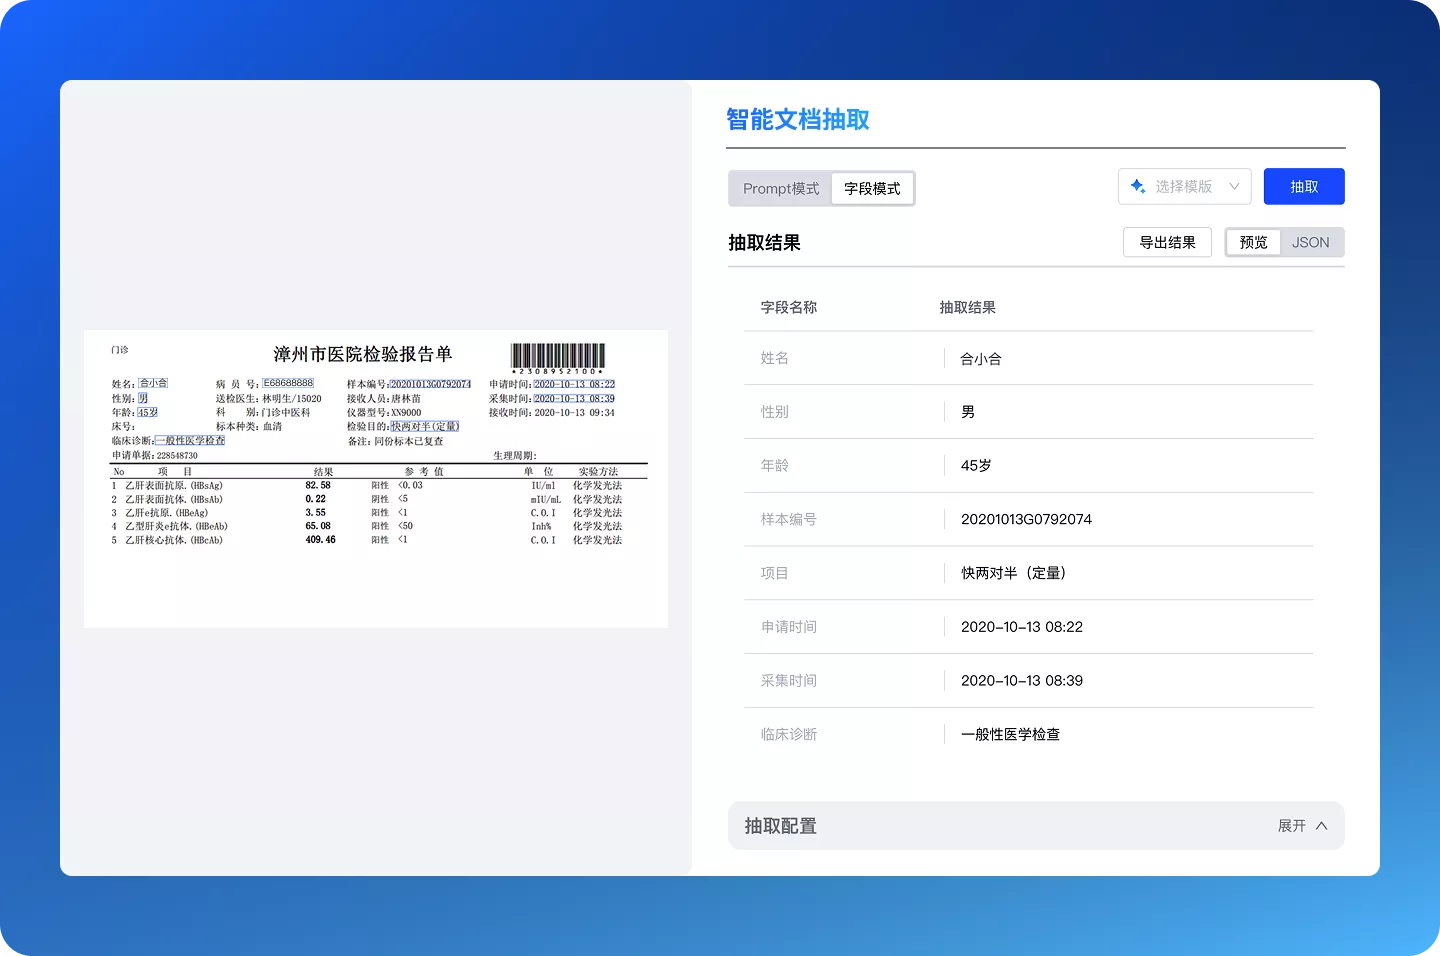Click the blue 抽取 extraction button

pos(1304,186)
